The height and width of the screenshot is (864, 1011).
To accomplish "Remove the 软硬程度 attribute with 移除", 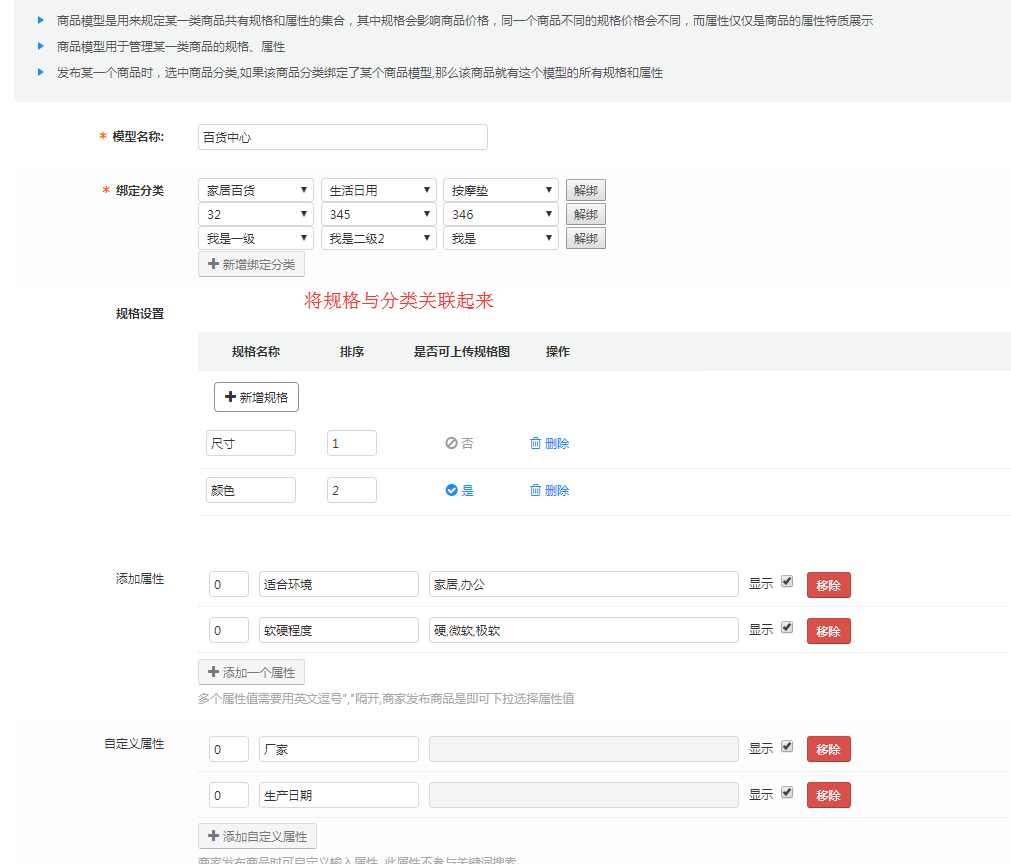I will tap(828, 631).
